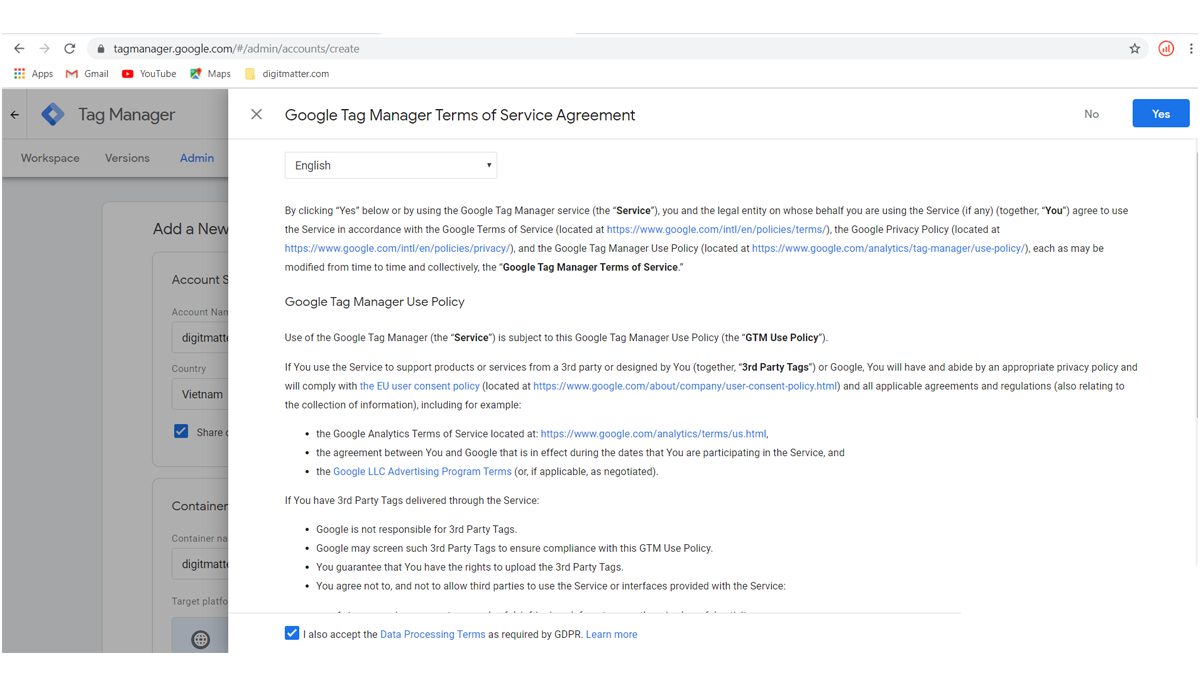The height and width of the screenshot is (689, 1200).
Task: Click the text "Google is not responsible for 3rd Party Tags."
Action: pos(416,529)
